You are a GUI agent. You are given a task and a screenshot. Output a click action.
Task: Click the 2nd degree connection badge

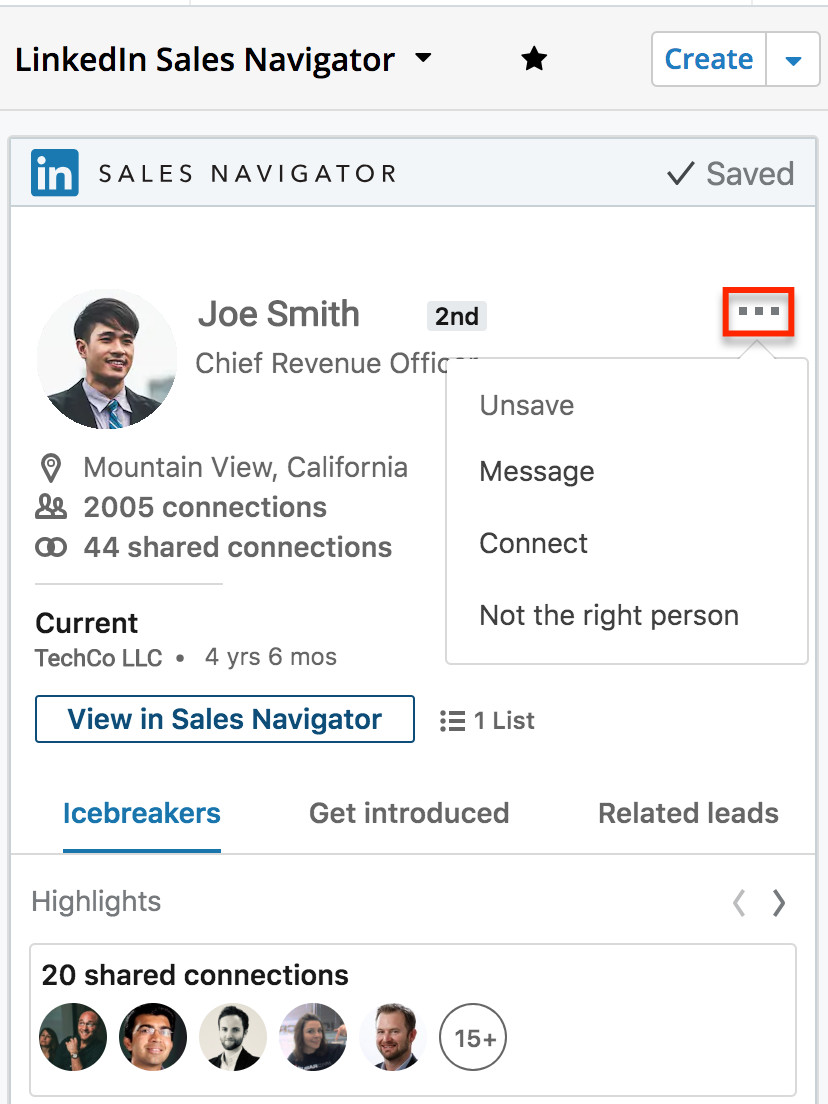(x=457, y=316)
